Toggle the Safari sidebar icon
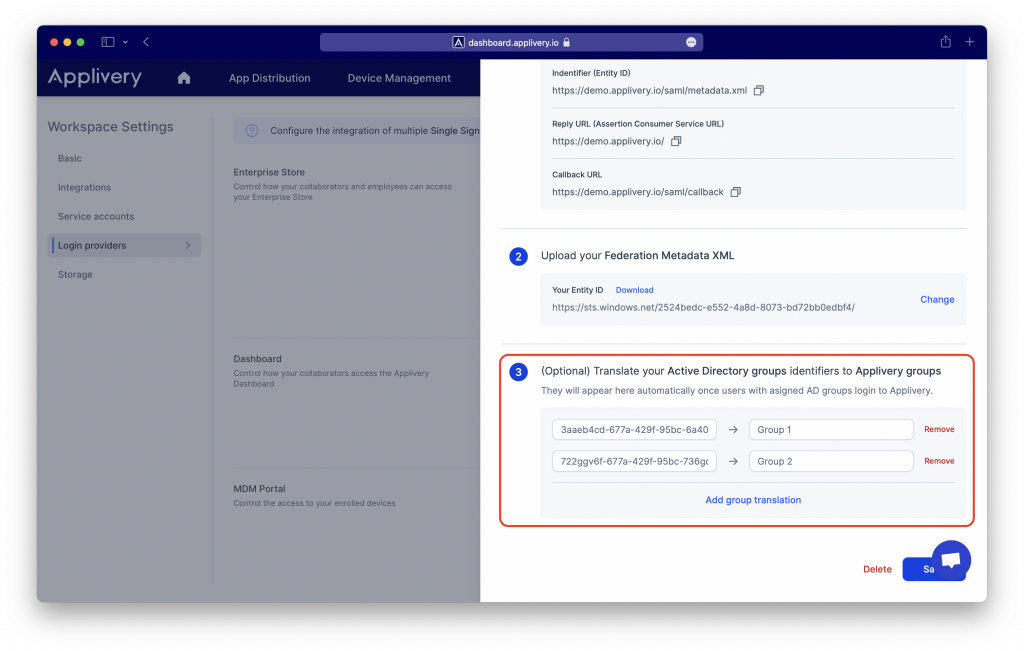The width and height of the screenshot is (1024, 651). point(108,42)
